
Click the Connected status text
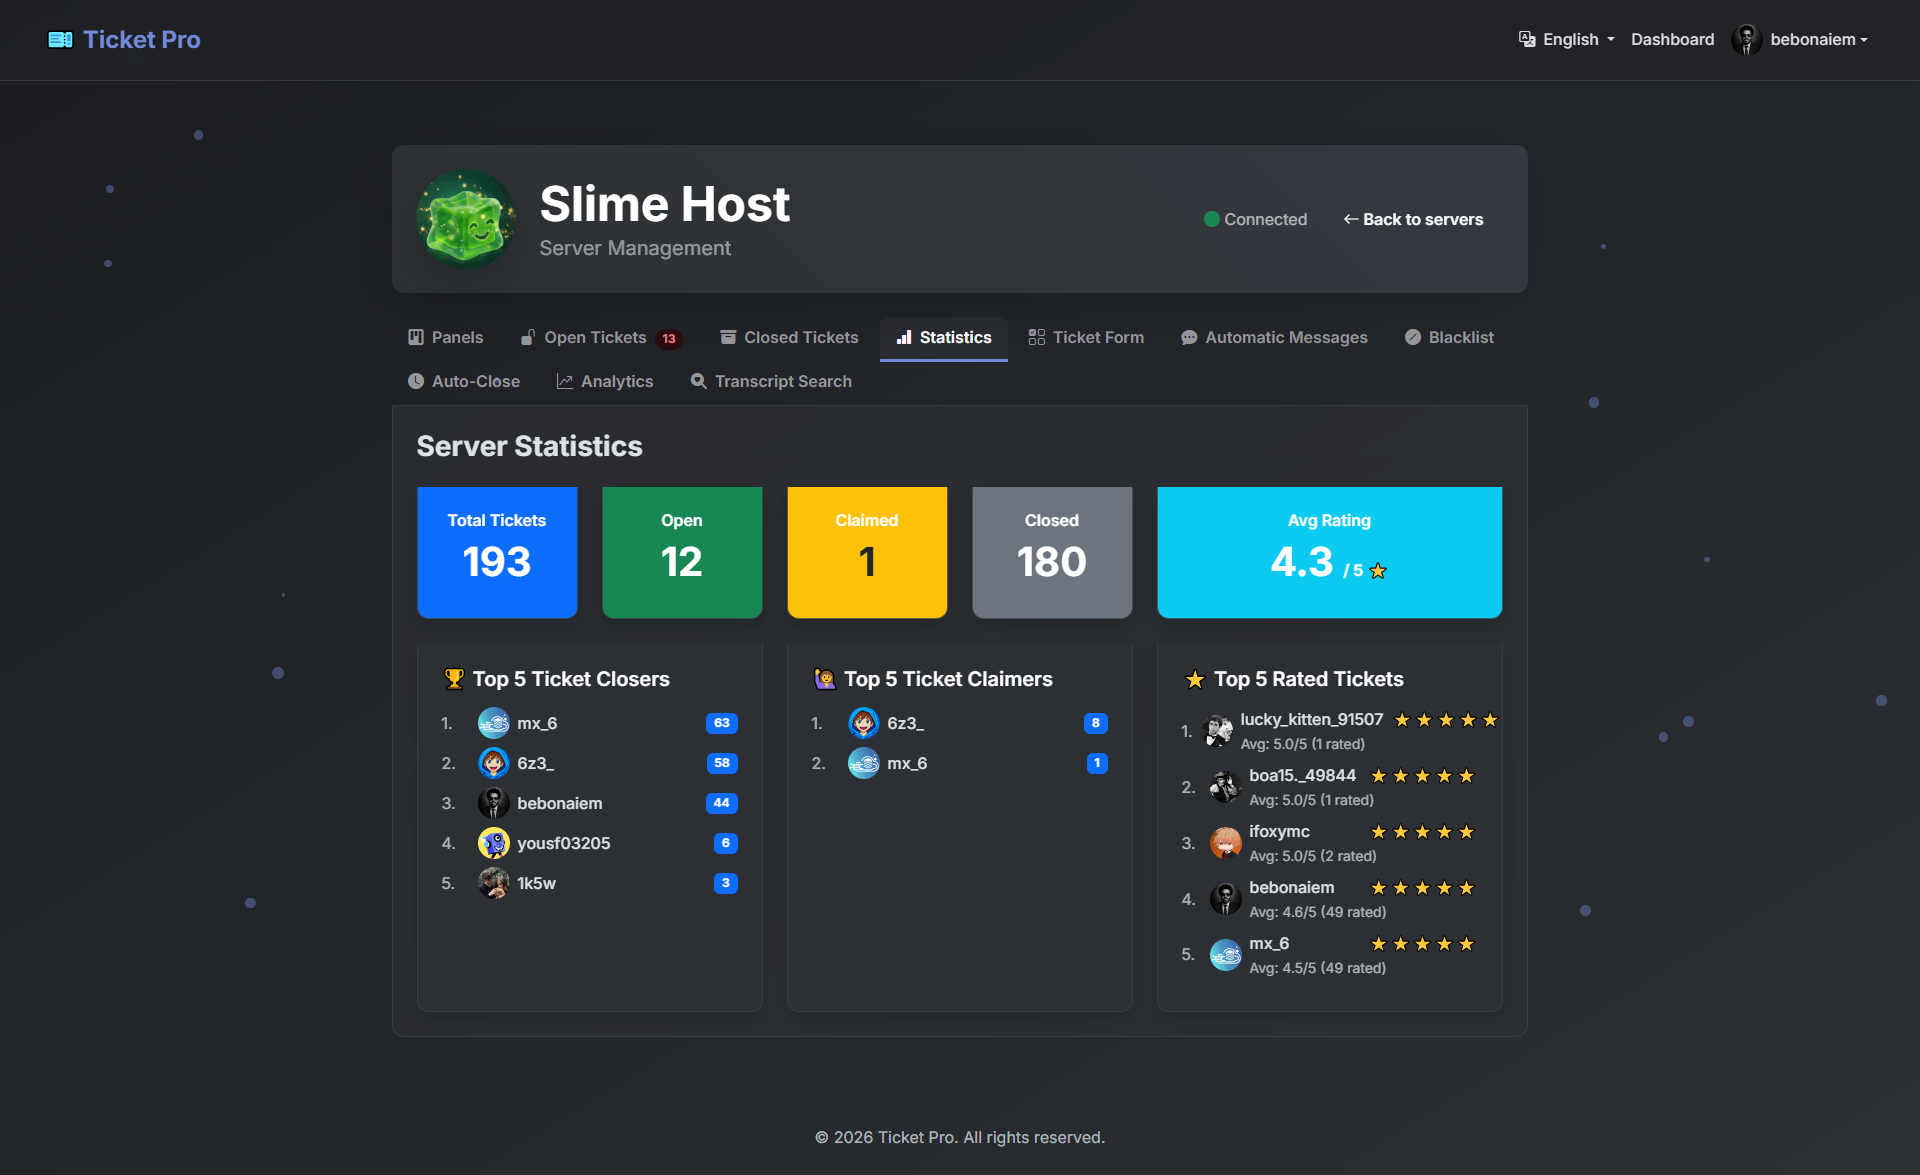[x=1266, y=219]
